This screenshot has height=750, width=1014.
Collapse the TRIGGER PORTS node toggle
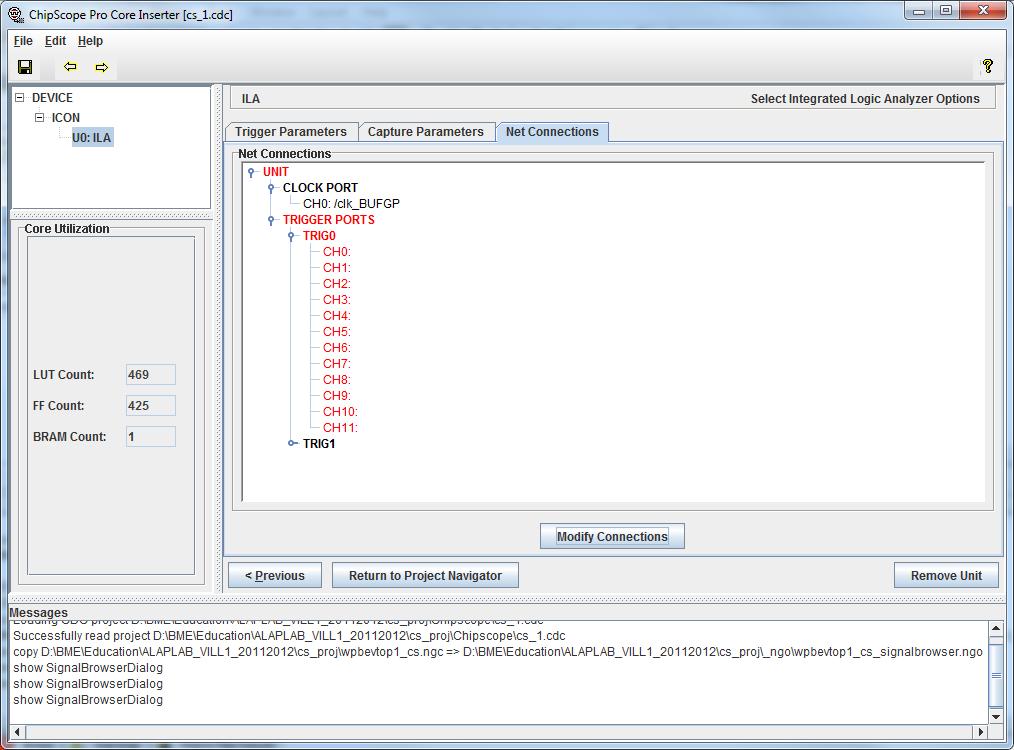click(x=271, y=220)
